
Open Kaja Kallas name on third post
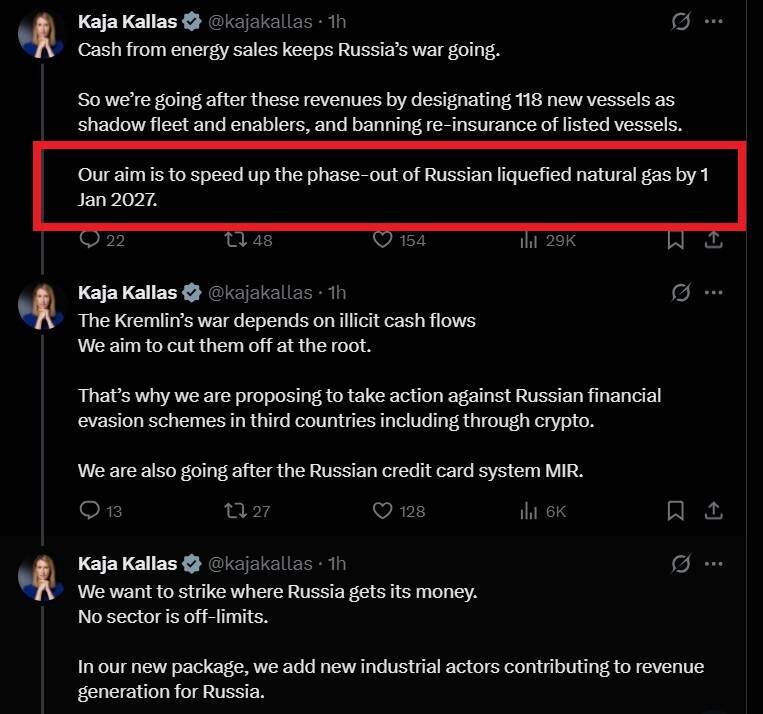[127, 564]
